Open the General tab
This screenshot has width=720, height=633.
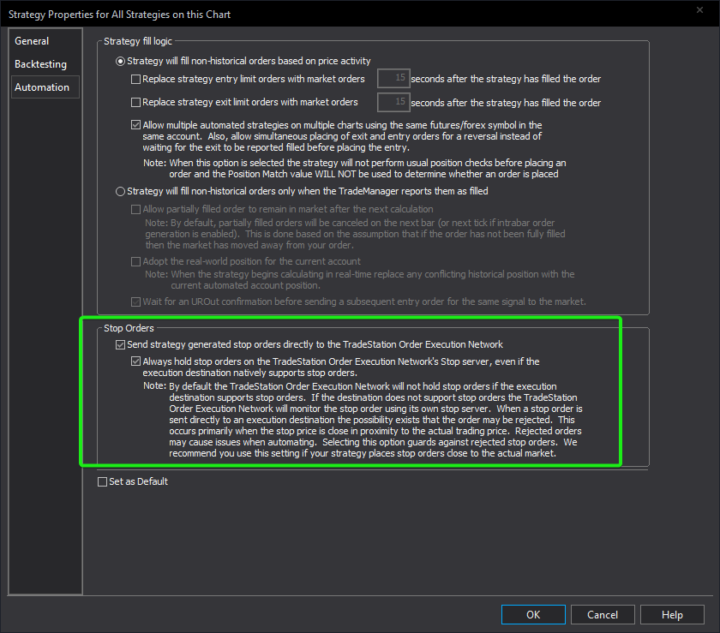(x=31, y=41)
